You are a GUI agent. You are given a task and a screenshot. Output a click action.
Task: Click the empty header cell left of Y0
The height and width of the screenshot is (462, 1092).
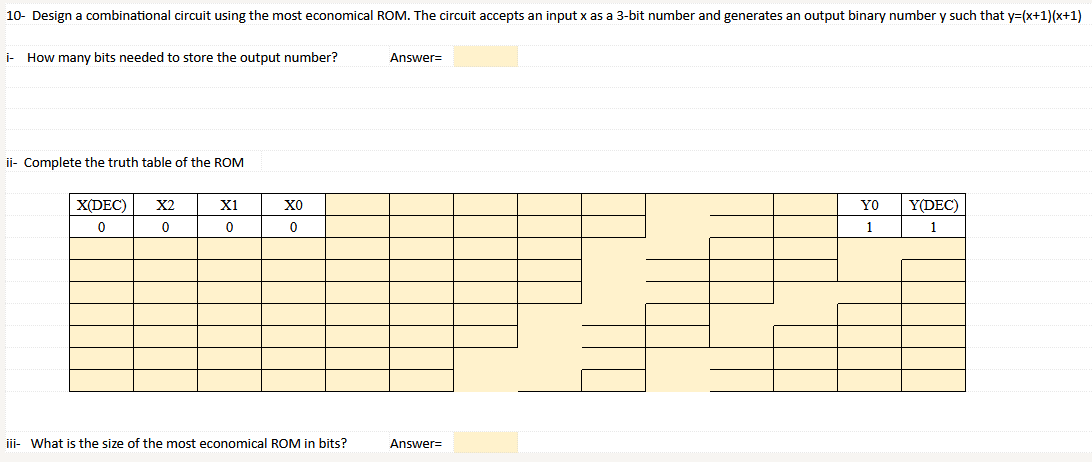[x=805, y=206]
